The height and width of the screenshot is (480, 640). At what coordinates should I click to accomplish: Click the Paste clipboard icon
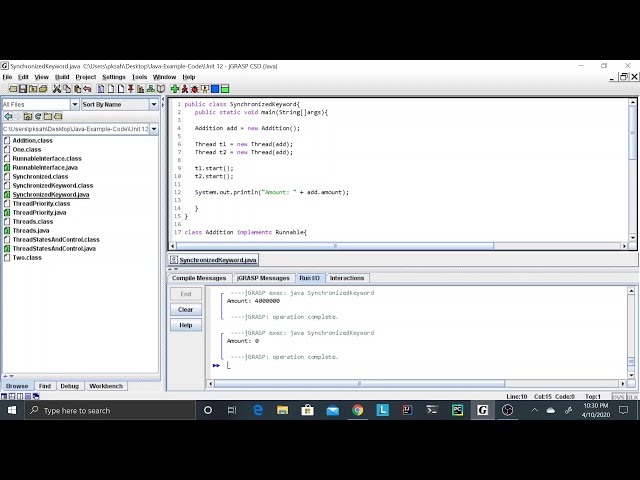click(x=77, y=89)
